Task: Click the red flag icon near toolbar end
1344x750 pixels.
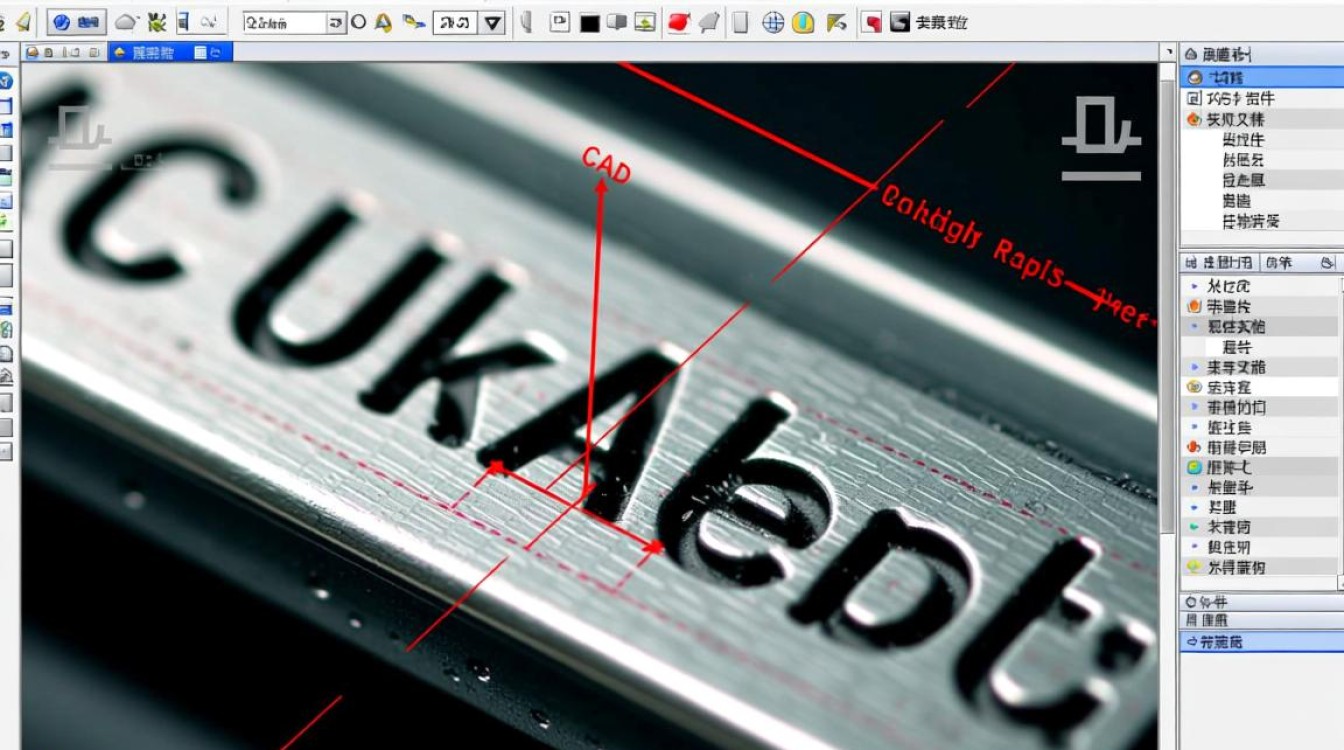Action: click(872, 22)
